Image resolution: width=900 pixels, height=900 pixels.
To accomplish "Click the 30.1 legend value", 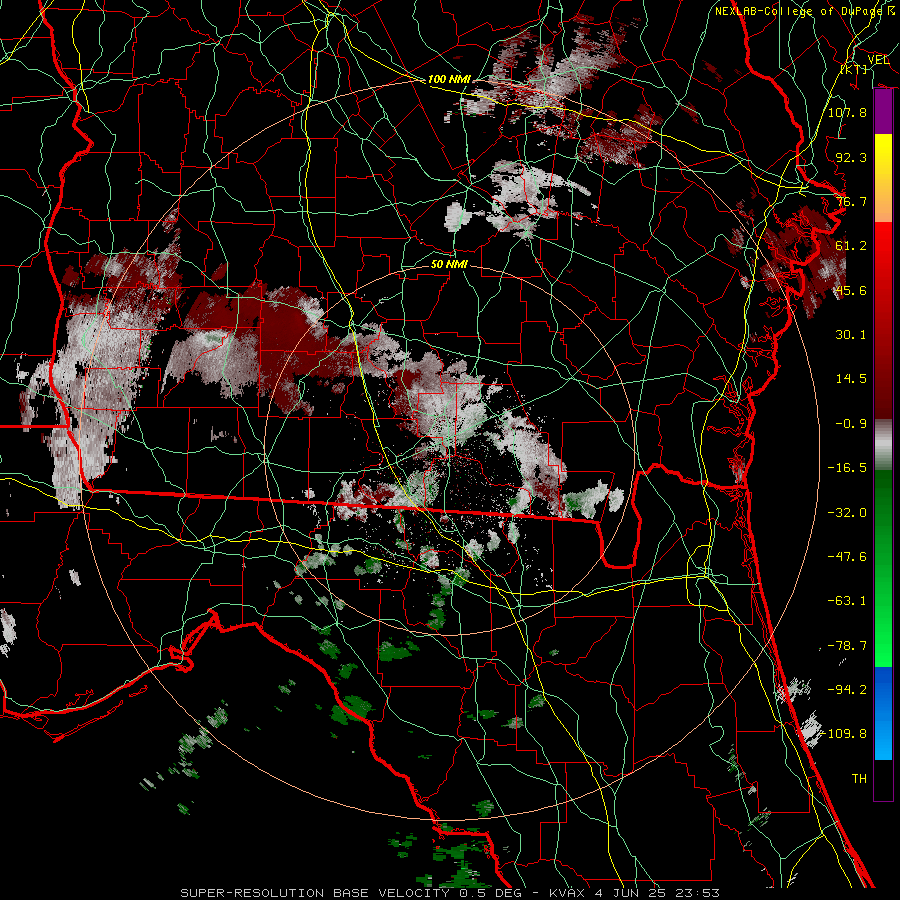I will point(851,335).
